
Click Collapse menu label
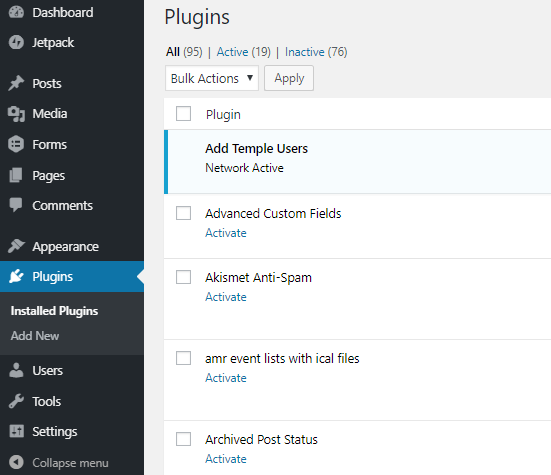click(x=70, y=463)
